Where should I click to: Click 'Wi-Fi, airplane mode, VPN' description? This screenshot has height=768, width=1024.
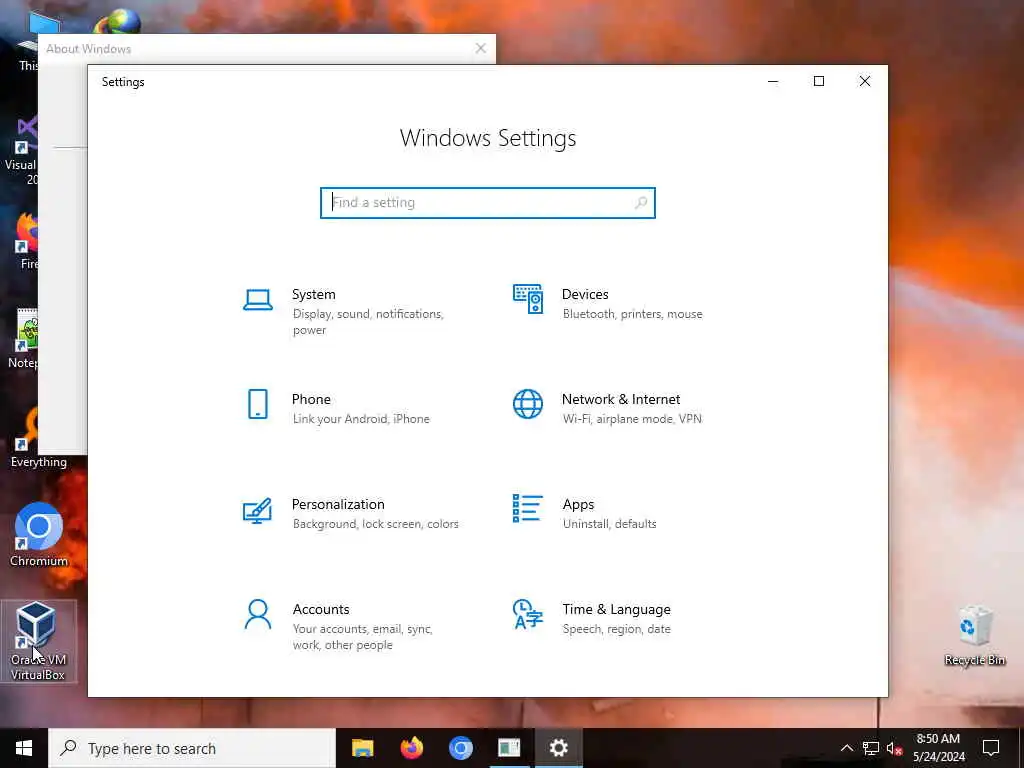[x=632, y=419]
